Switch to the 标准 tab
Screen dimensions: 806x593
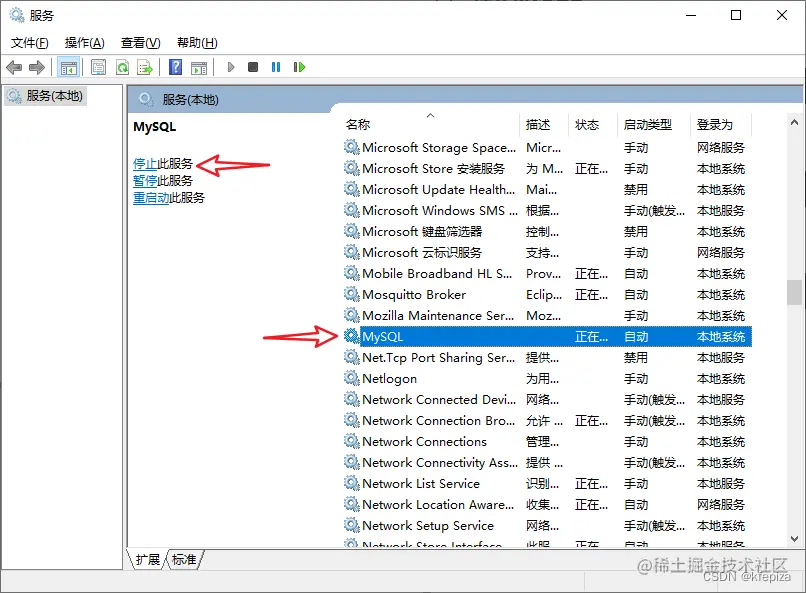(184, 559)
